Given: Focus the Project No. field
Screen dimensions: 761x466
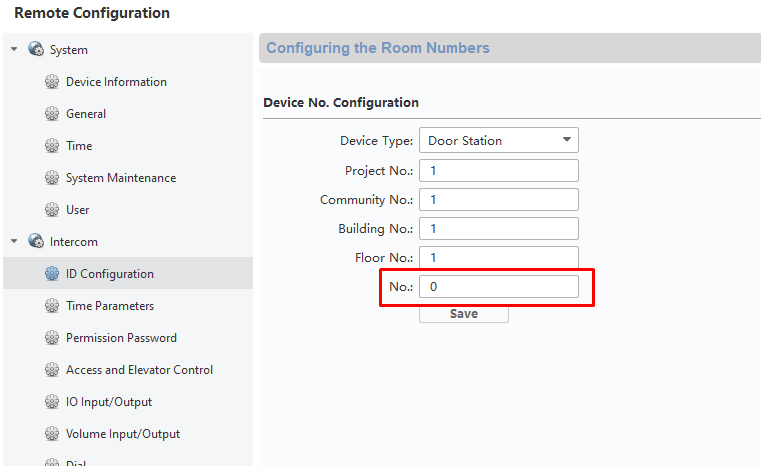Looking at the screenshot, I should [x=499, y=171].
